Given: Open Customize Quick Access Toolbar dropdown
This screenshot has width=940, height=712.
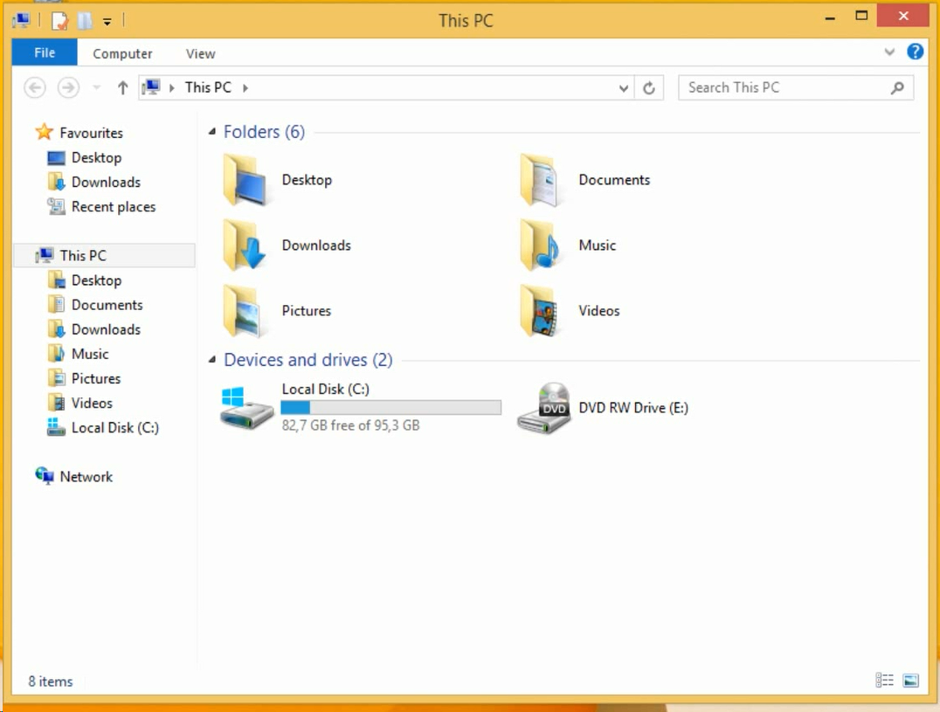Looking at the screenshot, I should pos(107,22).
